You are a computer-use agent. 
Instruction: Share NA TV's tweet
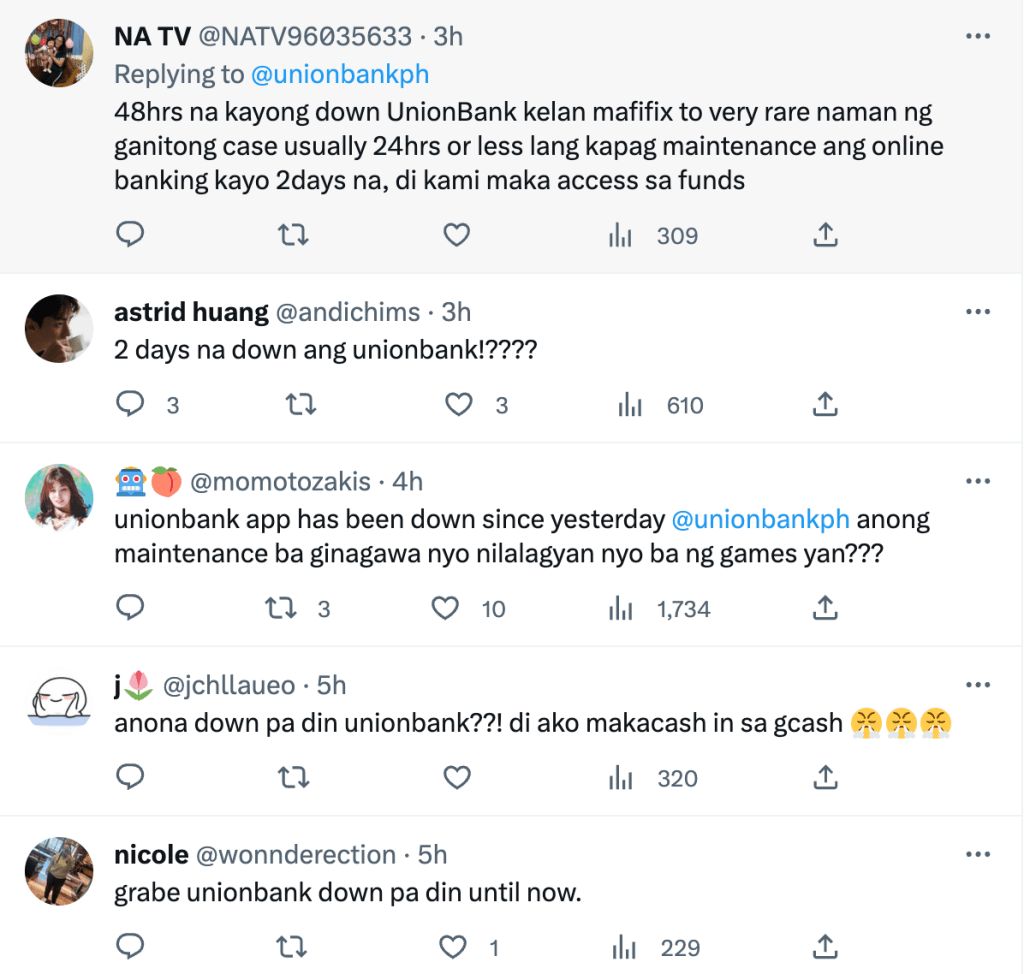[x=824, y=236]
